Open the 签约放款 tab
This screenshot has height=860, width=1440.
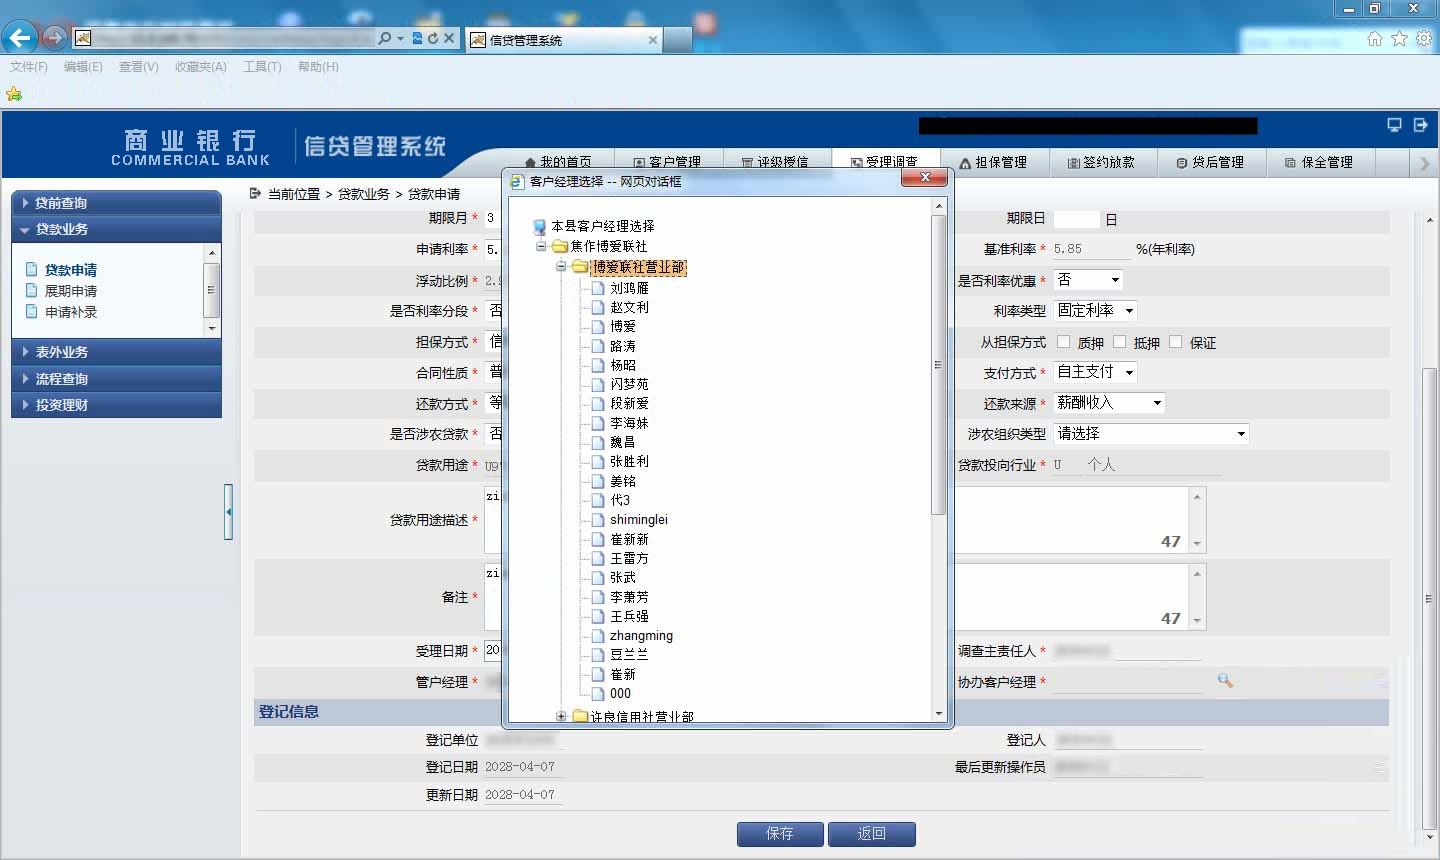(1101, 163)
